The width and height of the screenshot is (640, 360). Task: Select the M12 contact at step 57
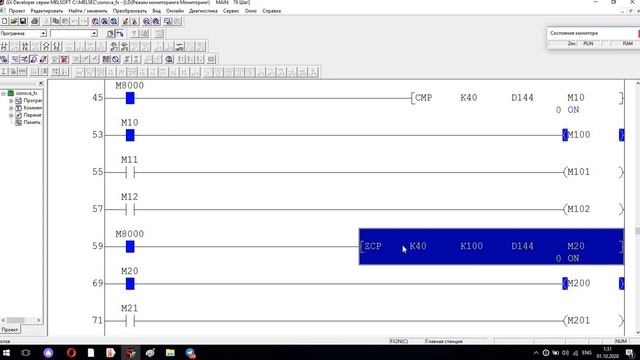point(130,210)
